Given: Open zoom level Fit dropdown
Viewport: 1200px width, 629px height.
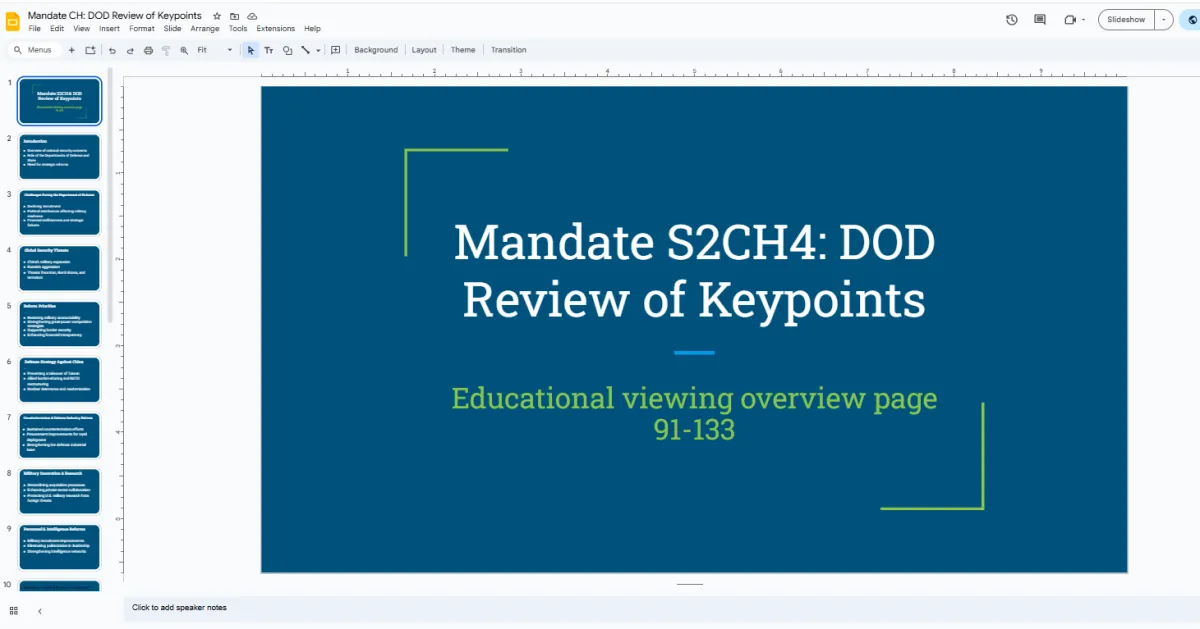Looking at the screenshot, I should pos(214,50).
